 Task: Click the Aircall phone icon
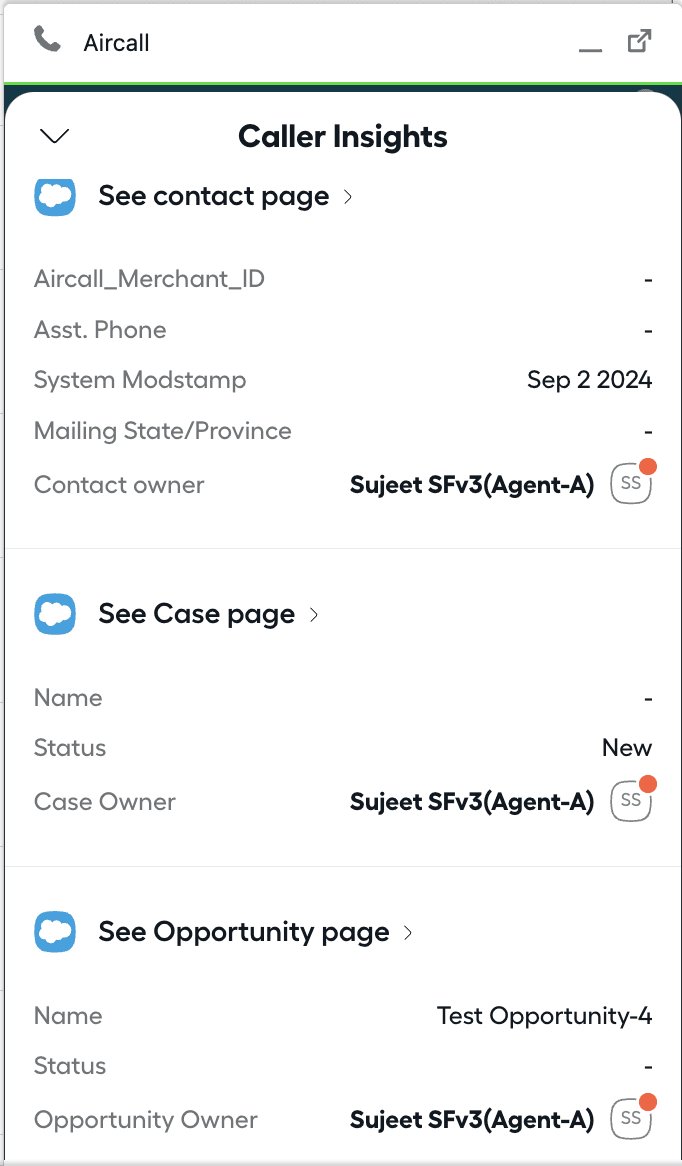(47, 40)
